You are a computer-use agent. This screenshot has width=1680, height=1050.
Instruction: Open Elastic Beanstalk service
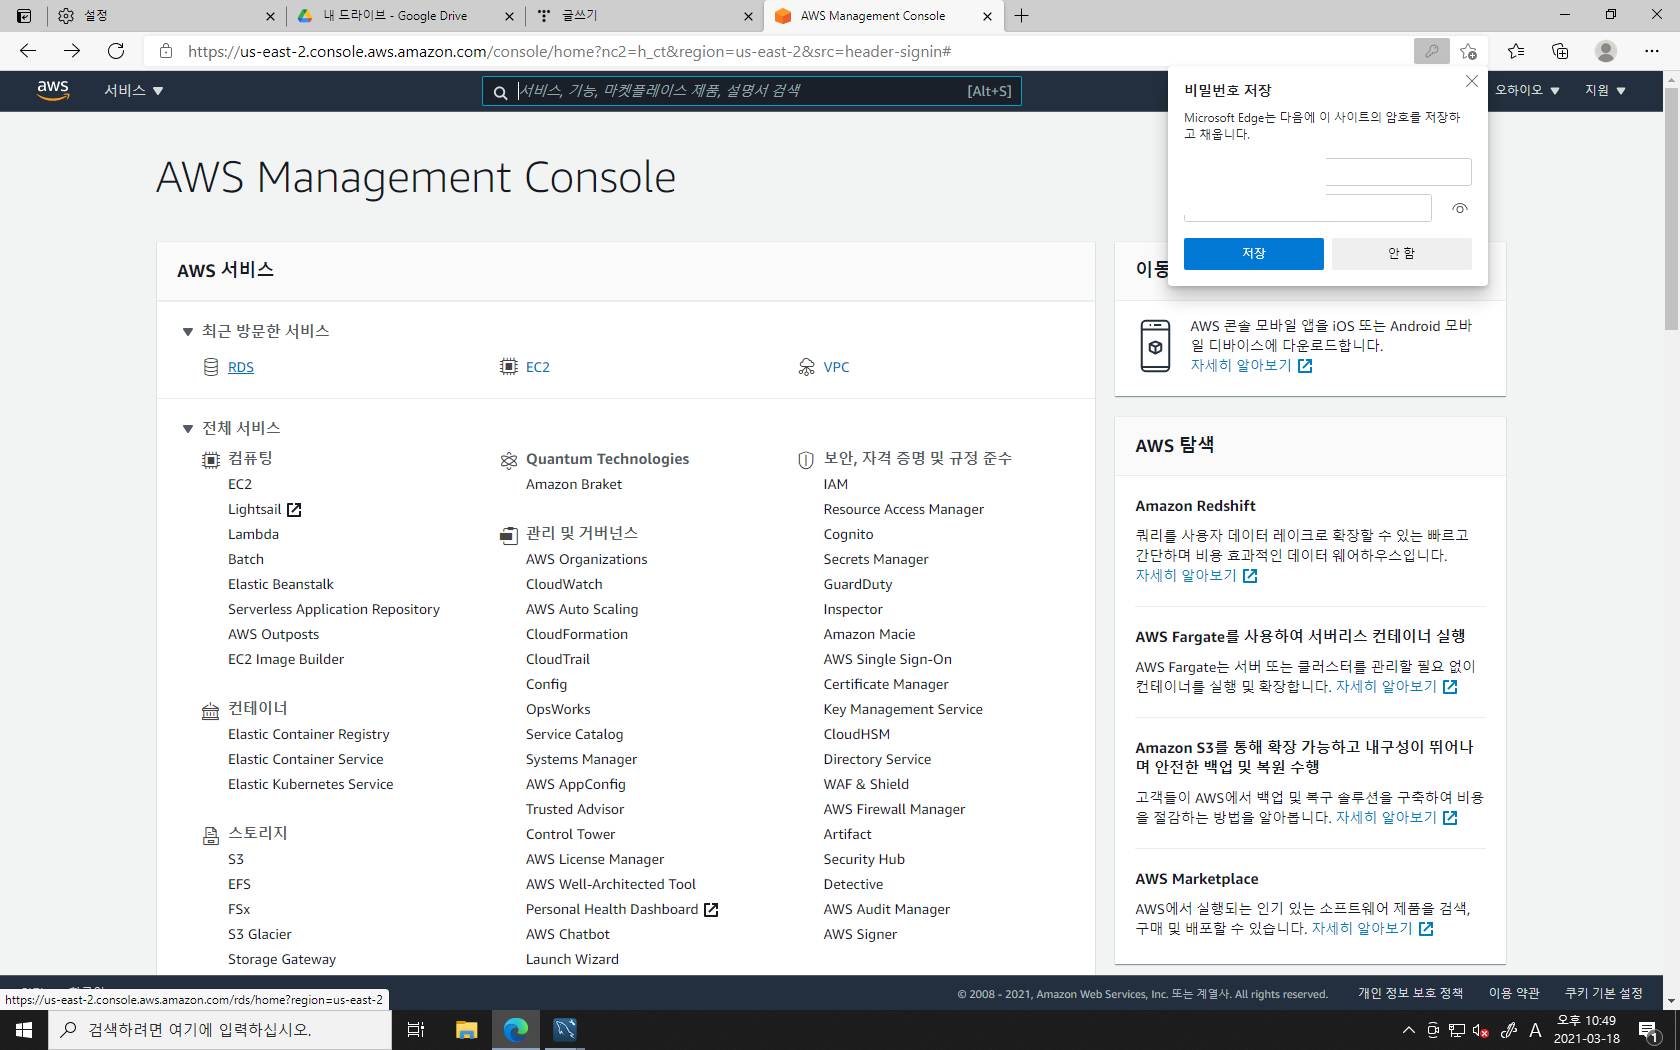pyautogui.click(x=281, y=584)
